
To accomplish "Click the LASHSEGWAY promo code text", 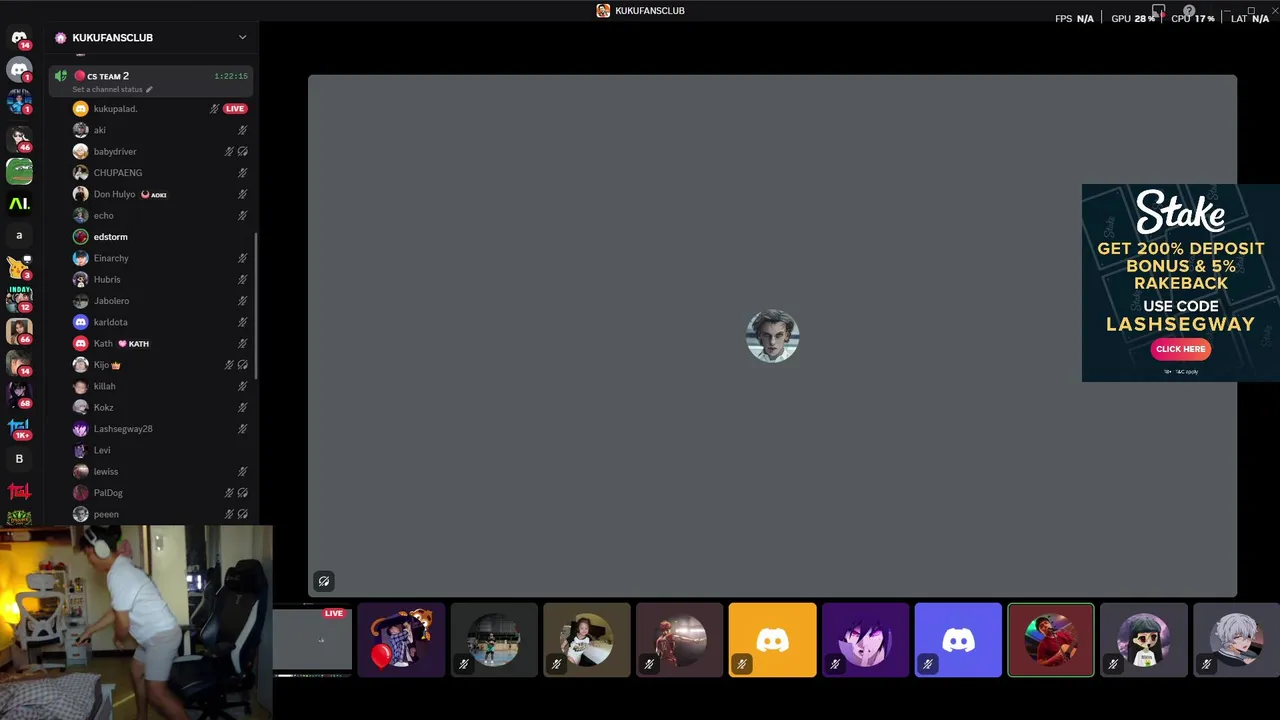I will [x=1180, y=324].
